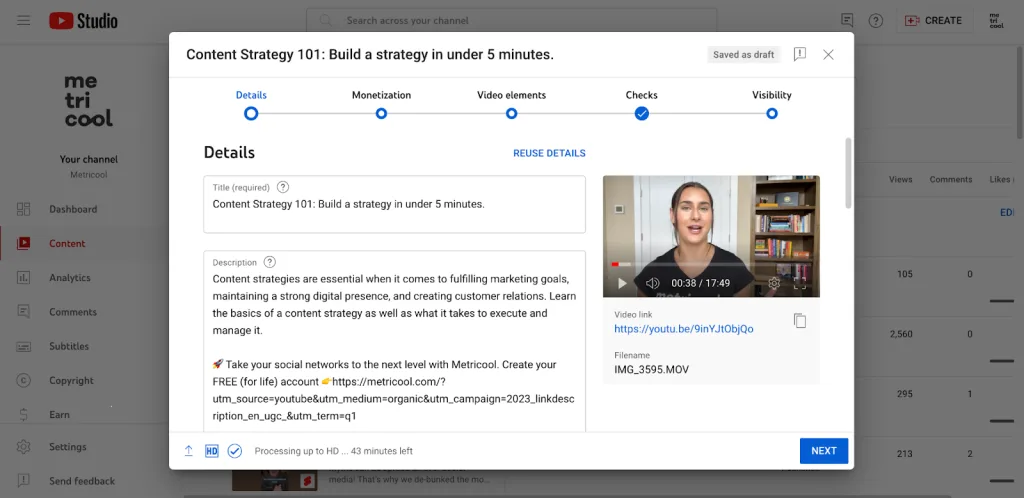The image size is (1024, 498).
Task: Enter fullscreen on video preview
Action: pos(800,283)
